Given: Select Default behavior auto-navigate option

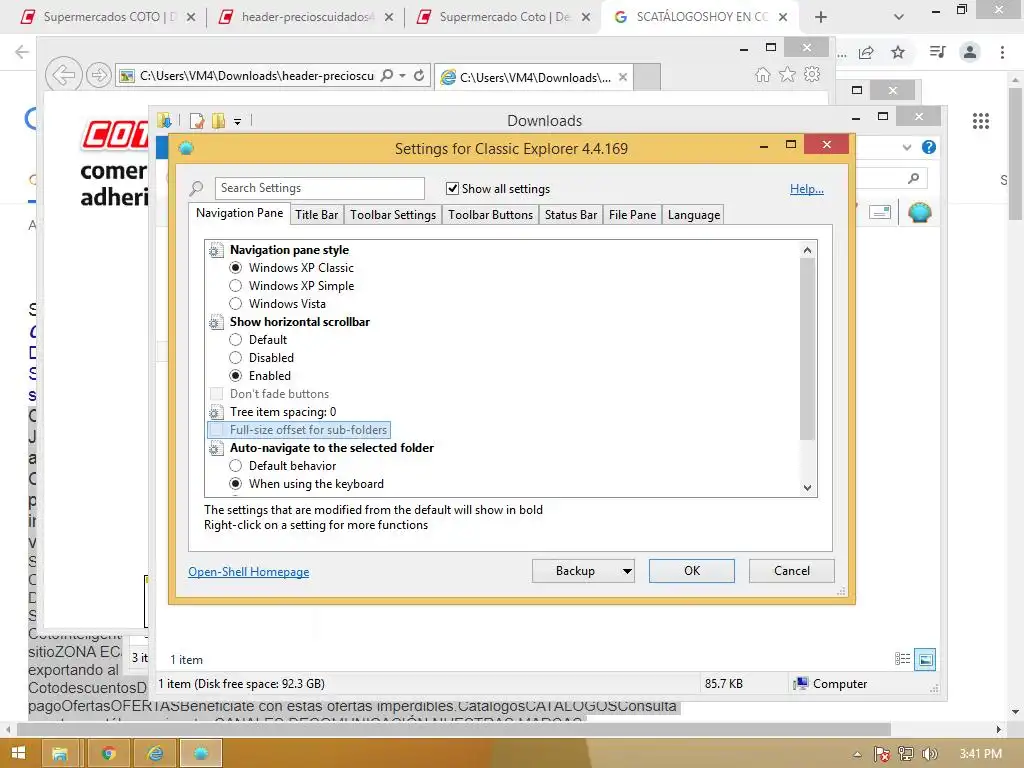Looking at the screenshot, I should click(235, 466).
